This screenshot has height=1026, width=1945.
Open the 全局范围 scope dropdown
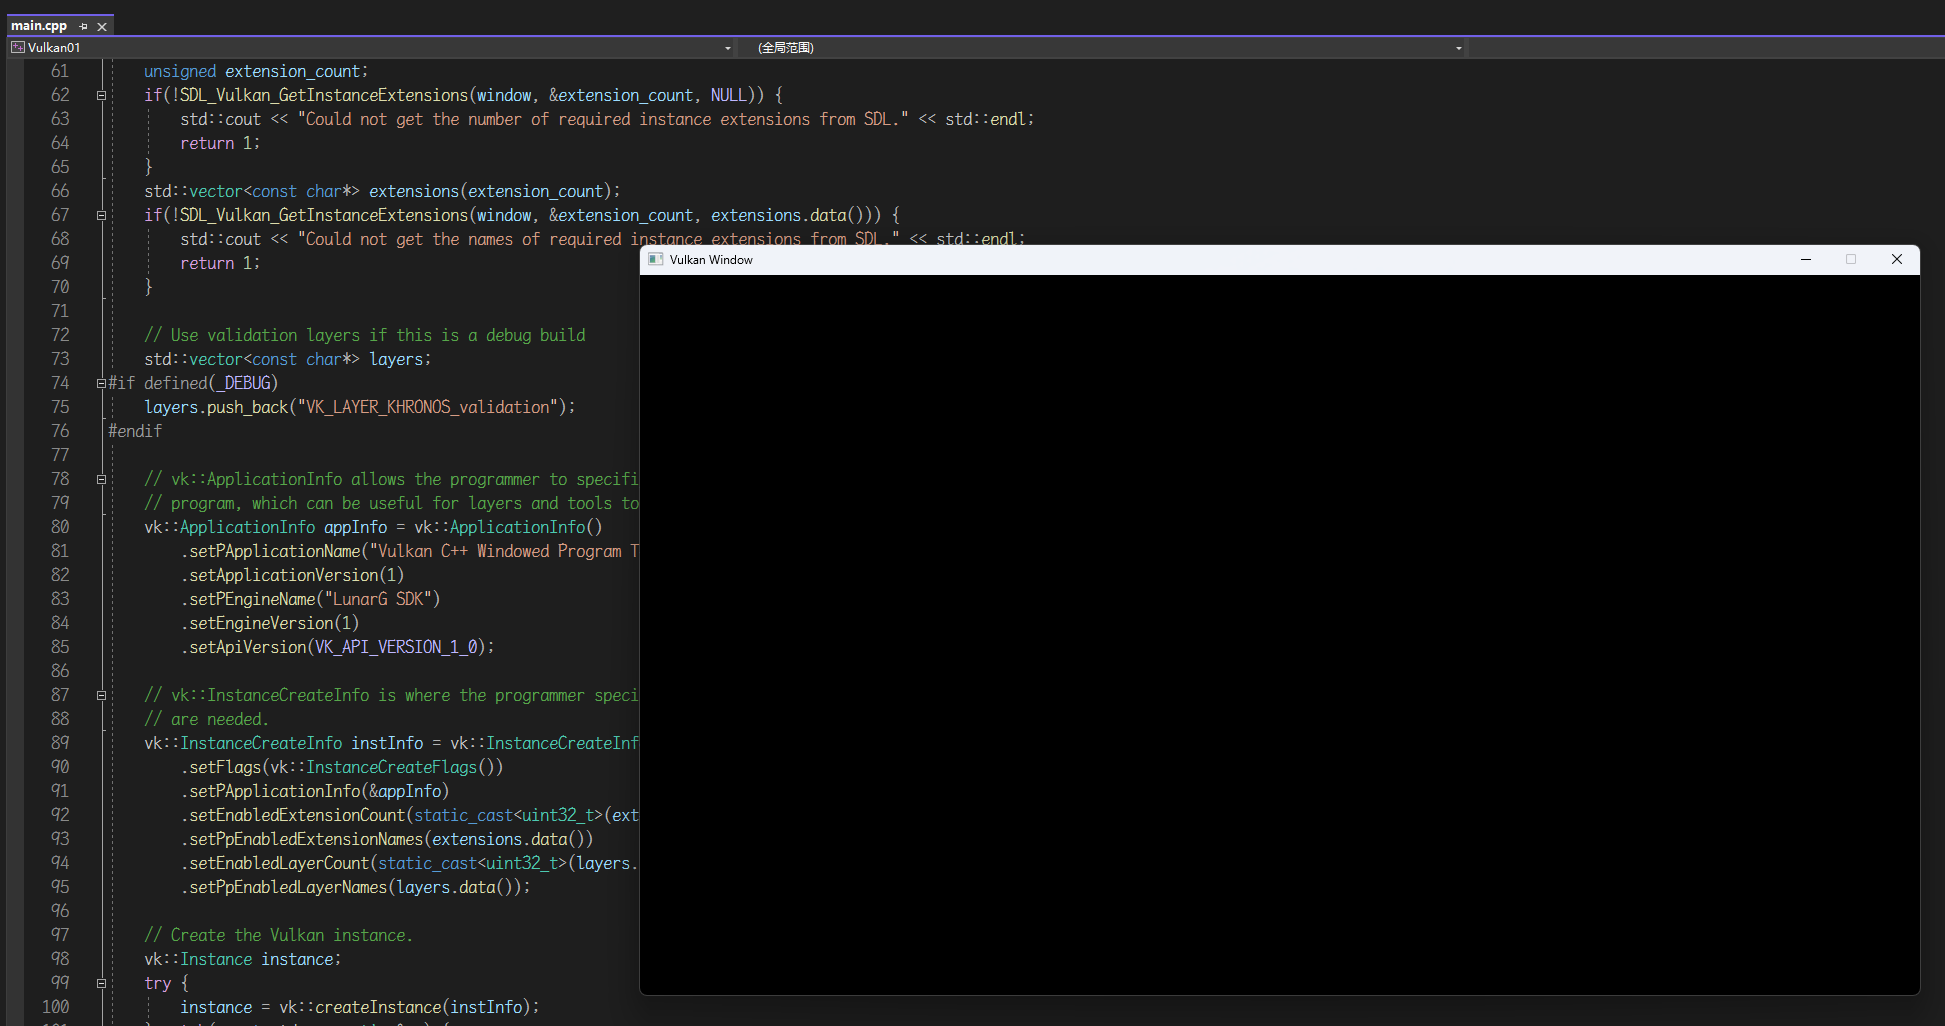coord(1459,48)
